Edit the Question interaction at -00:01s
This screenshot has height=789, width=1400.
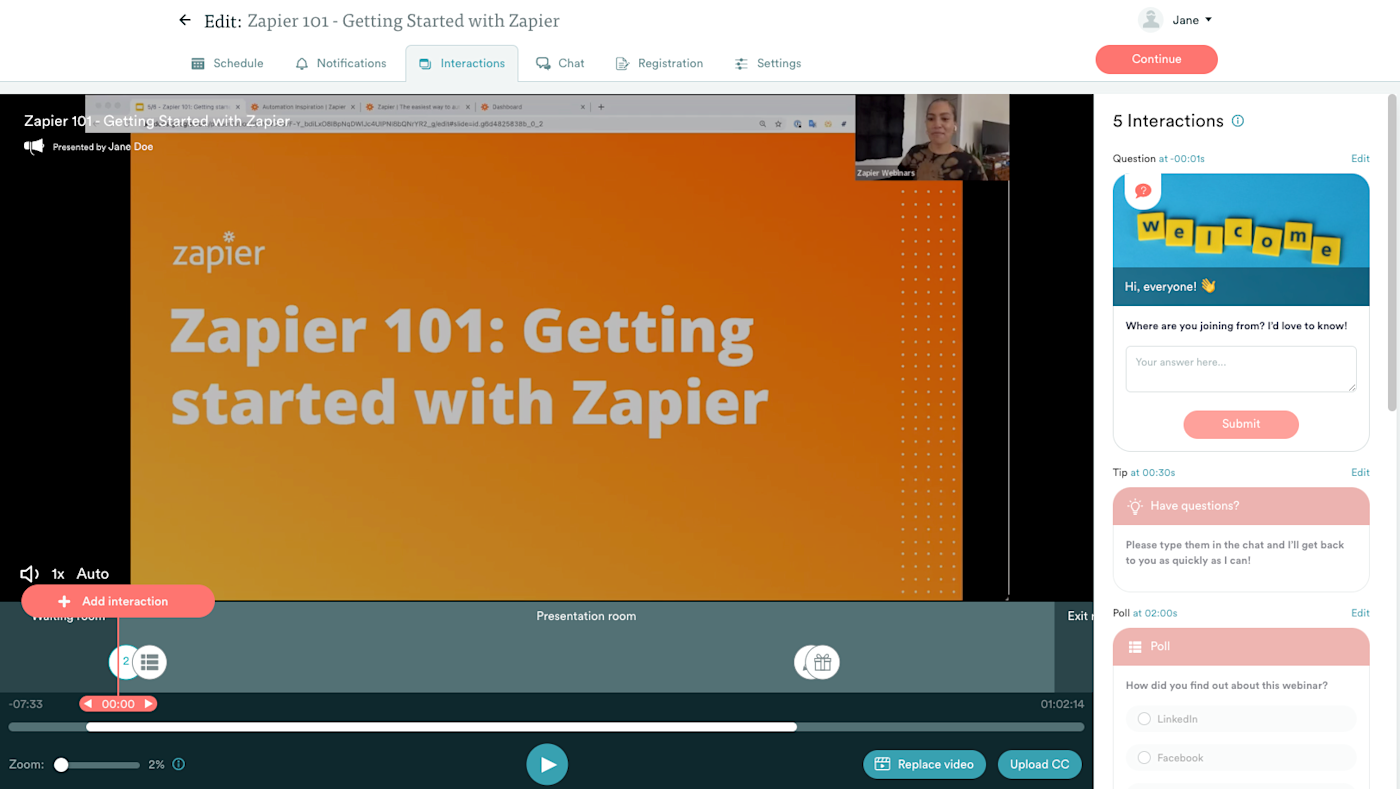click(1360, 158)
